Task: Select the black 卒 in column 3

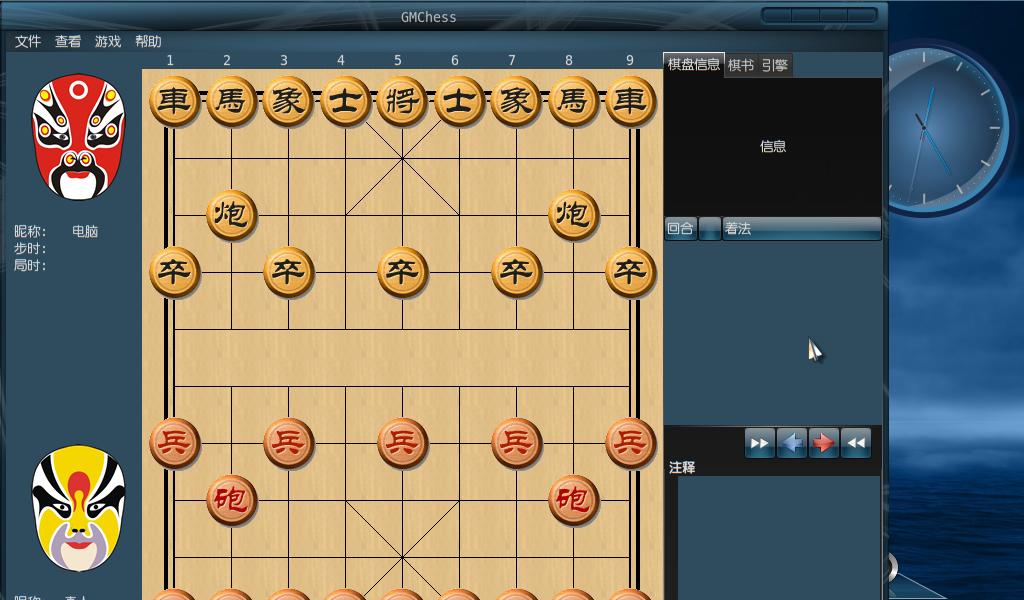Action: (x=288, y=272)
